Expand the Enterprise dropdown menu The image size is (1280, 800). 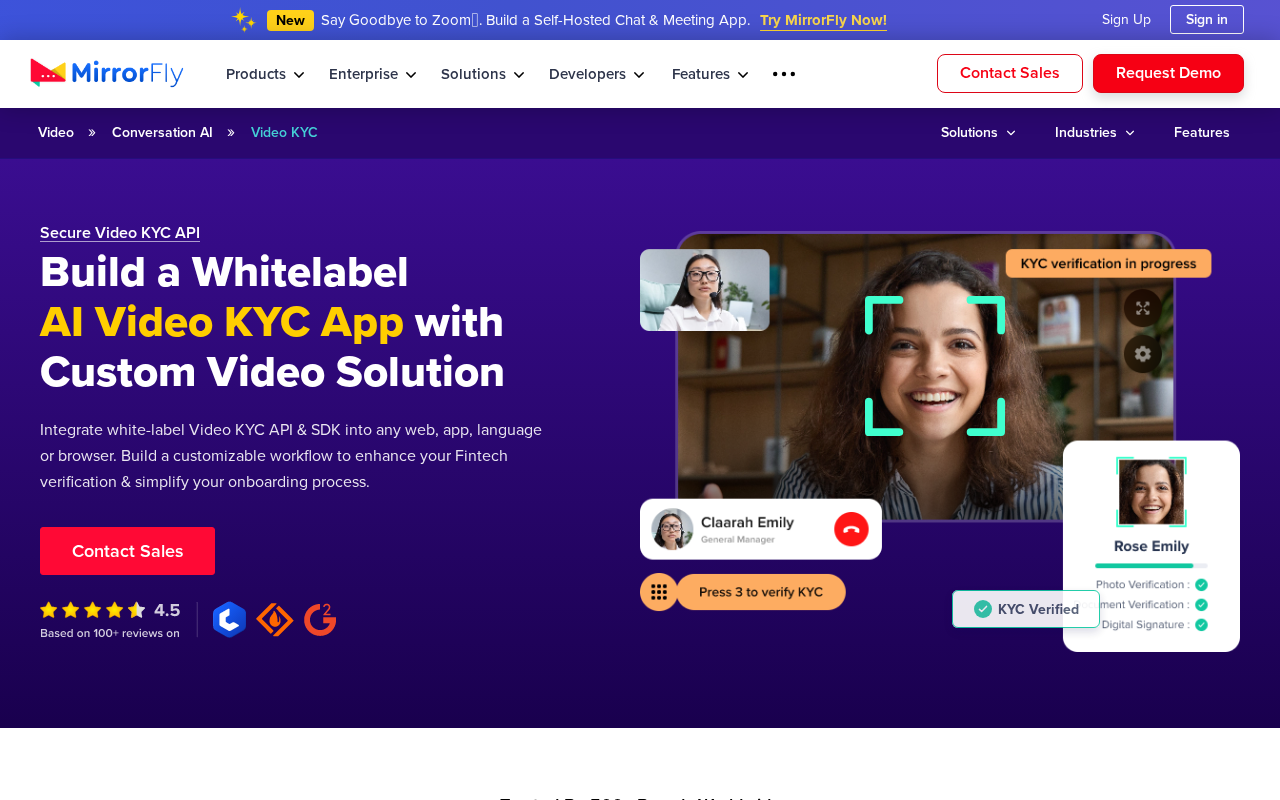tap(373, 74)
